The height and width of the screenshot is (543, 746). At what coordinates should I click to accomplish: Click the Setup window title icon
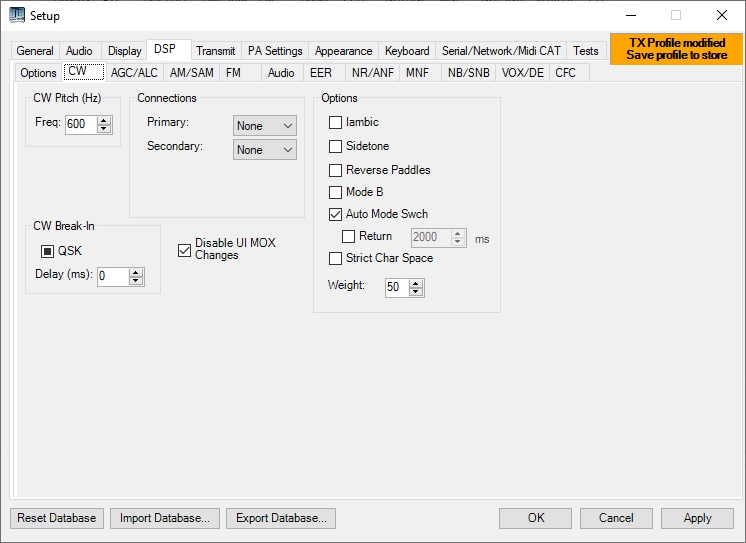pos(17,15)
